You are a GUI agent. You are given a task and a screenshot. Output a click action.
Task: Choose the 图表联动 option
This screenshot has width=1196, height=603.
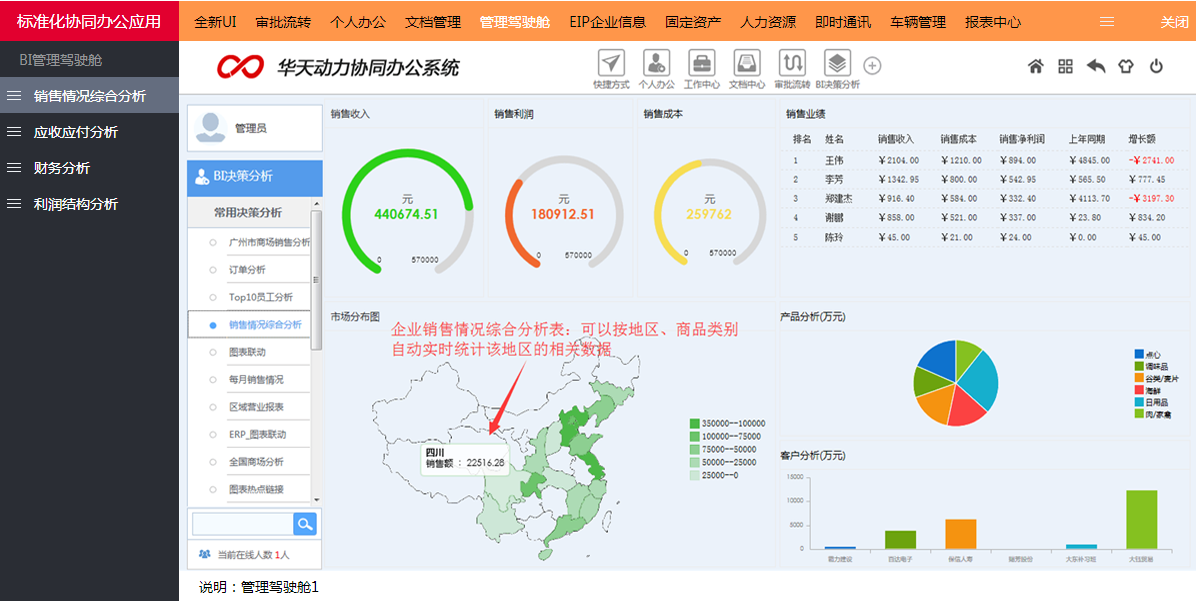(x=248, y=352)
